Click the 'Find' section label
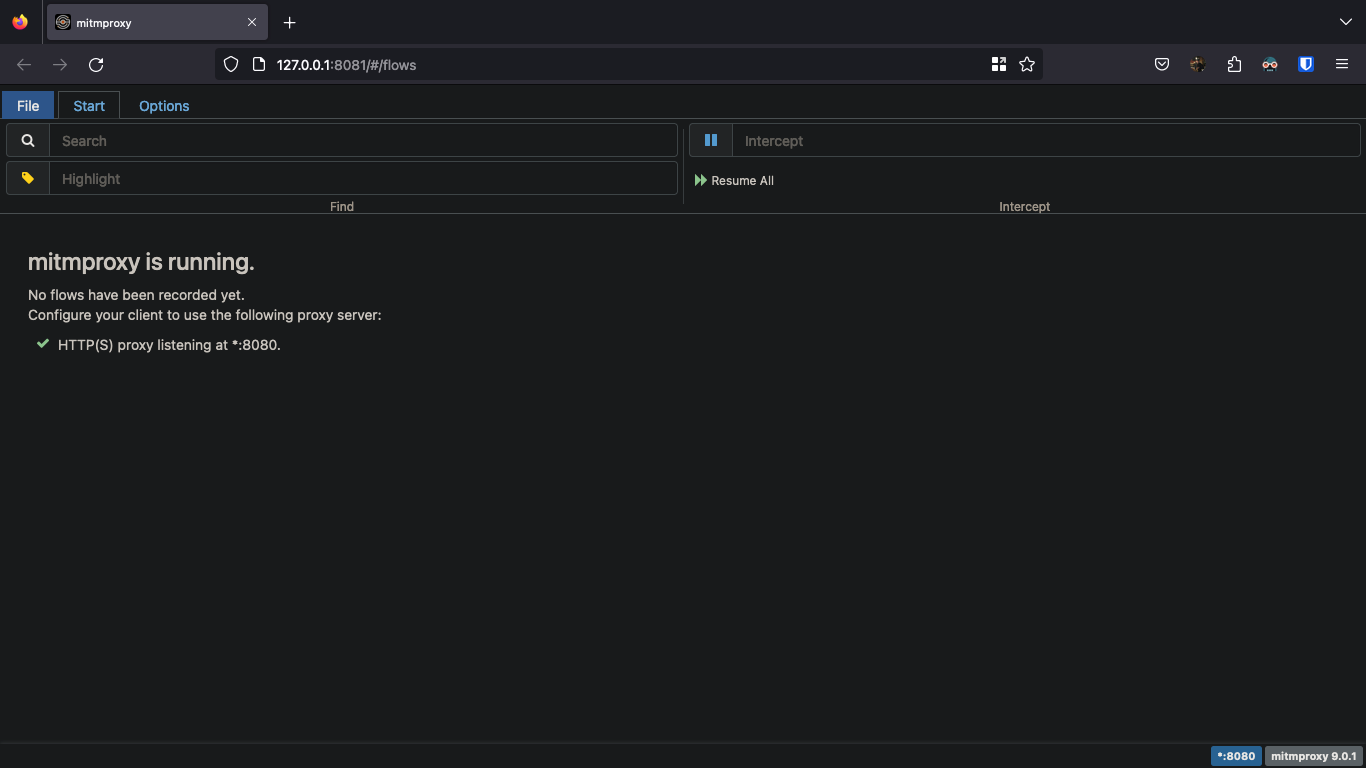The height and width of the screenshot is (768, 1366). click(342, 206)
